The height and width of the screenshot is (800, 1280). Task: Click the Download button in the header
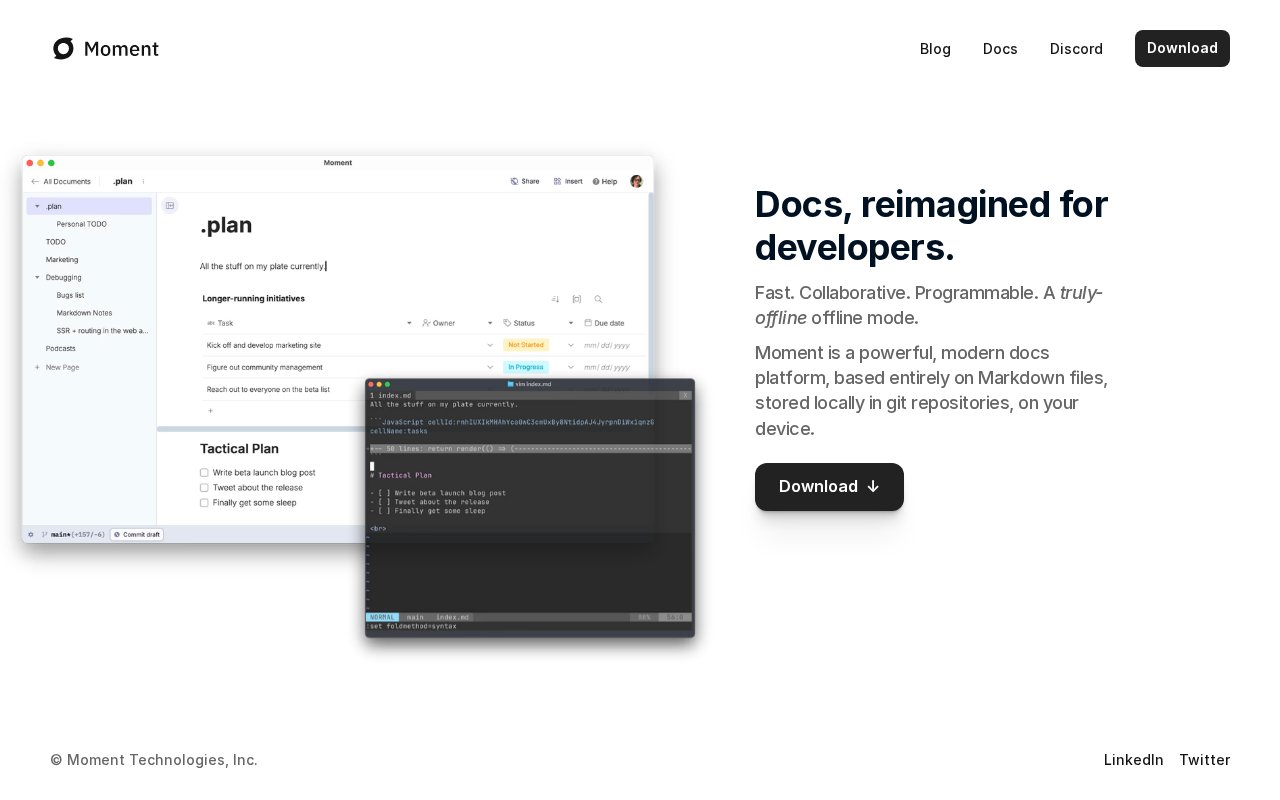[1182, 48]
